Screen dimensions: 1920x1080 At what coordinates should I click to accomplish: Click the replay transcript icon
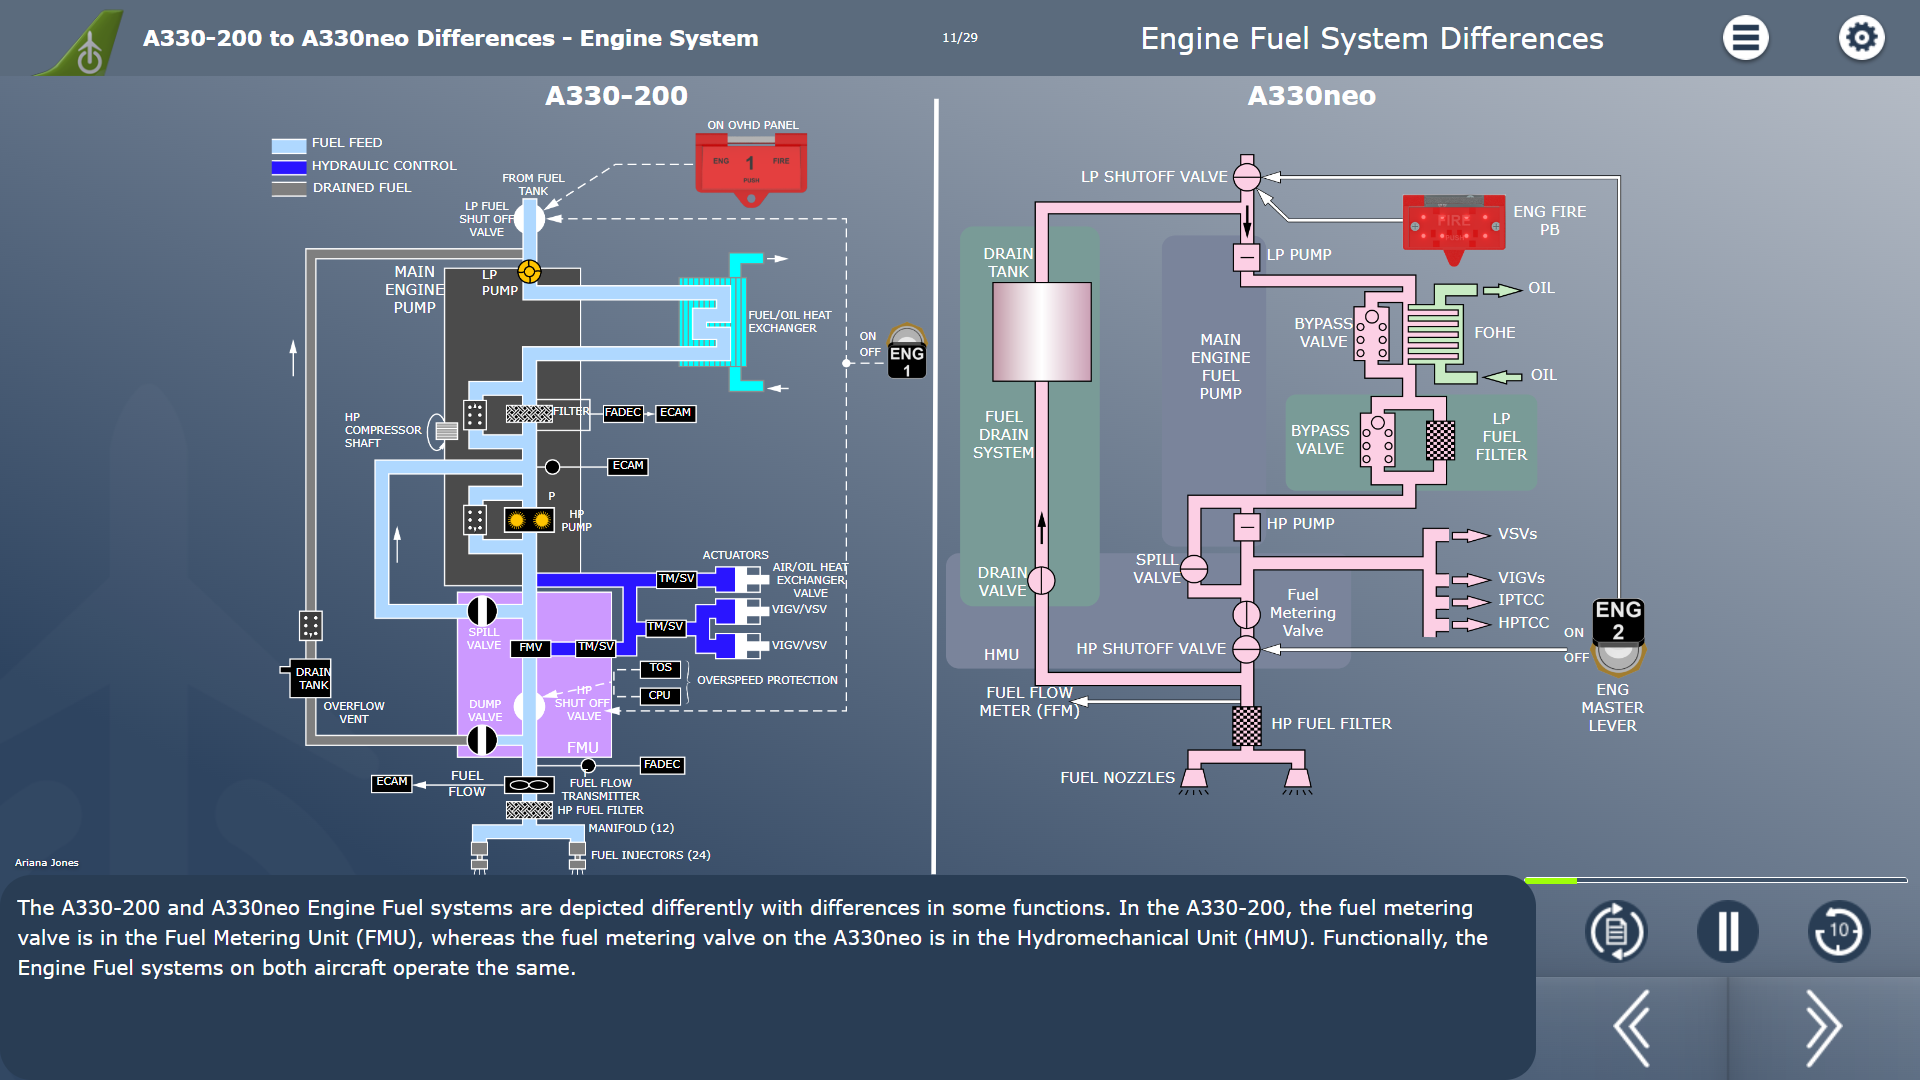pos(1616,931)
